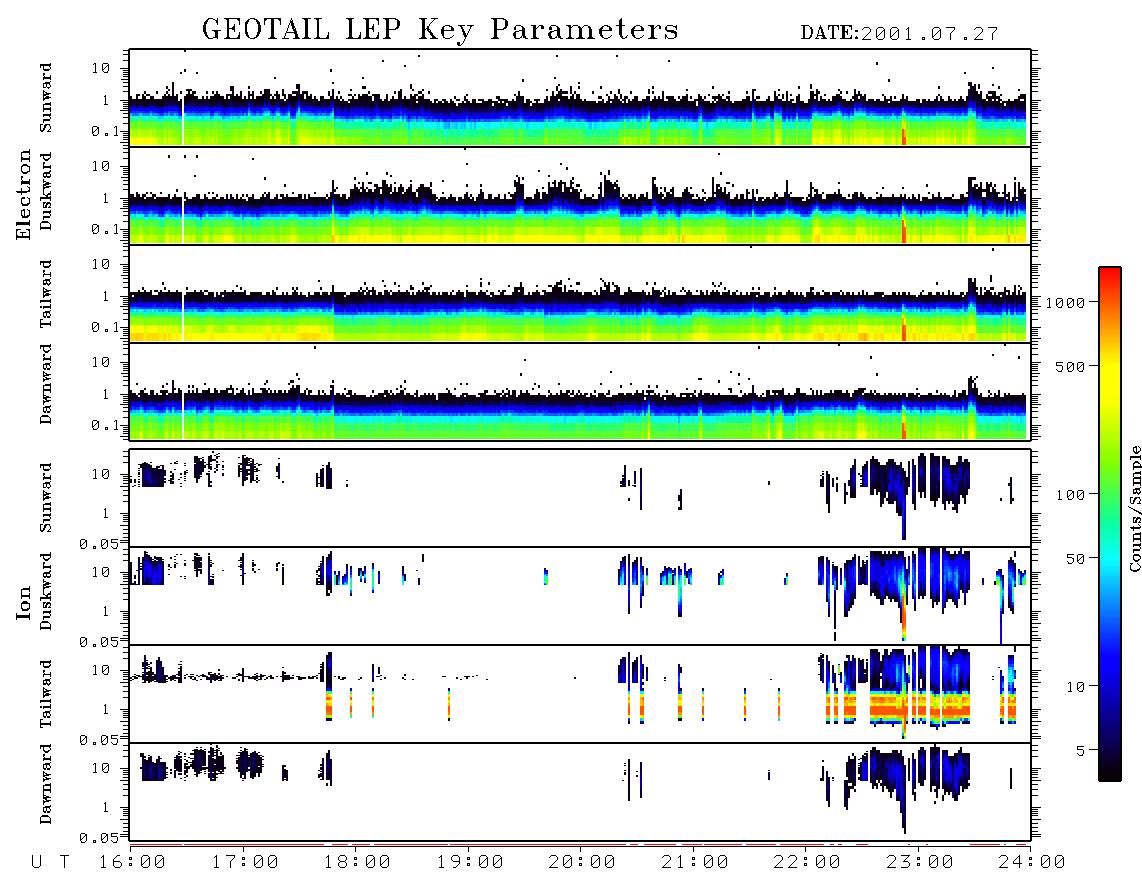This screenshot has height=880, width=1142.
Task: Click the 20:00 time tick label
Action: coord(583,863)
